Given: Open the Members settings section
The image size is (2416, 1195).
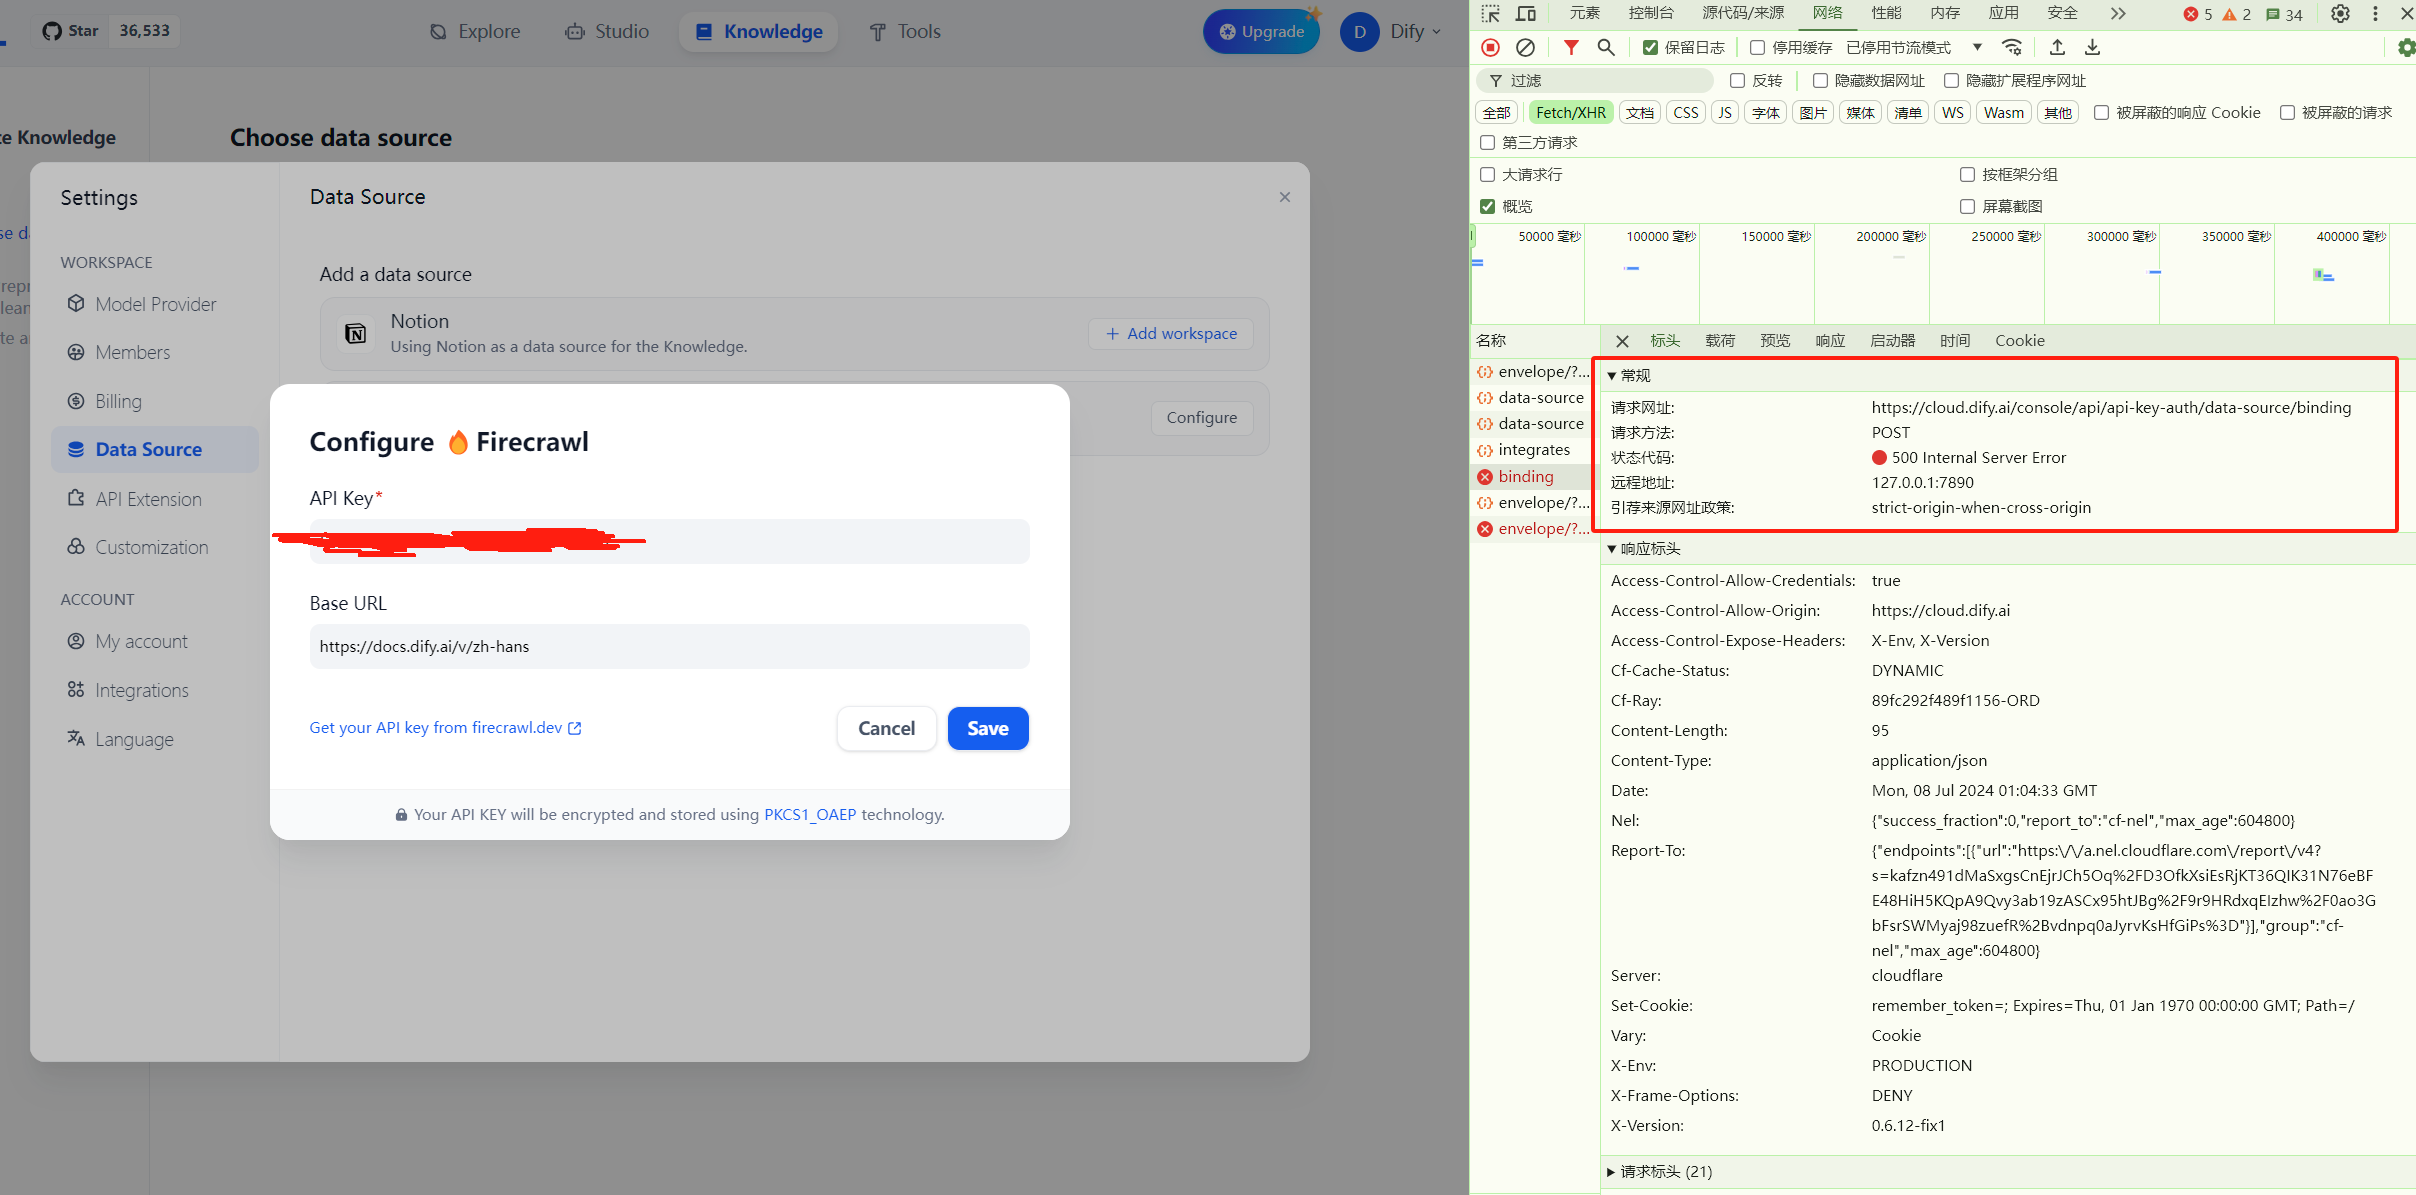Looking at the screenshot, I should click(x=155, y=352).
